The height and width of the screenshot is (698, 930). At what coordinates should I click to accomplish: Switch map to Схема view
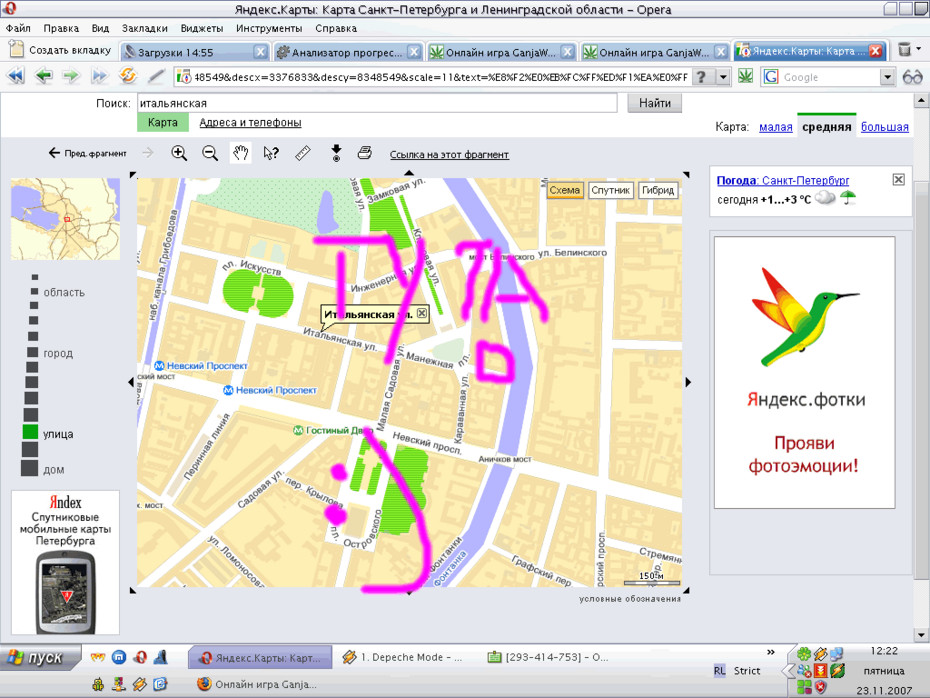[564, 190]
